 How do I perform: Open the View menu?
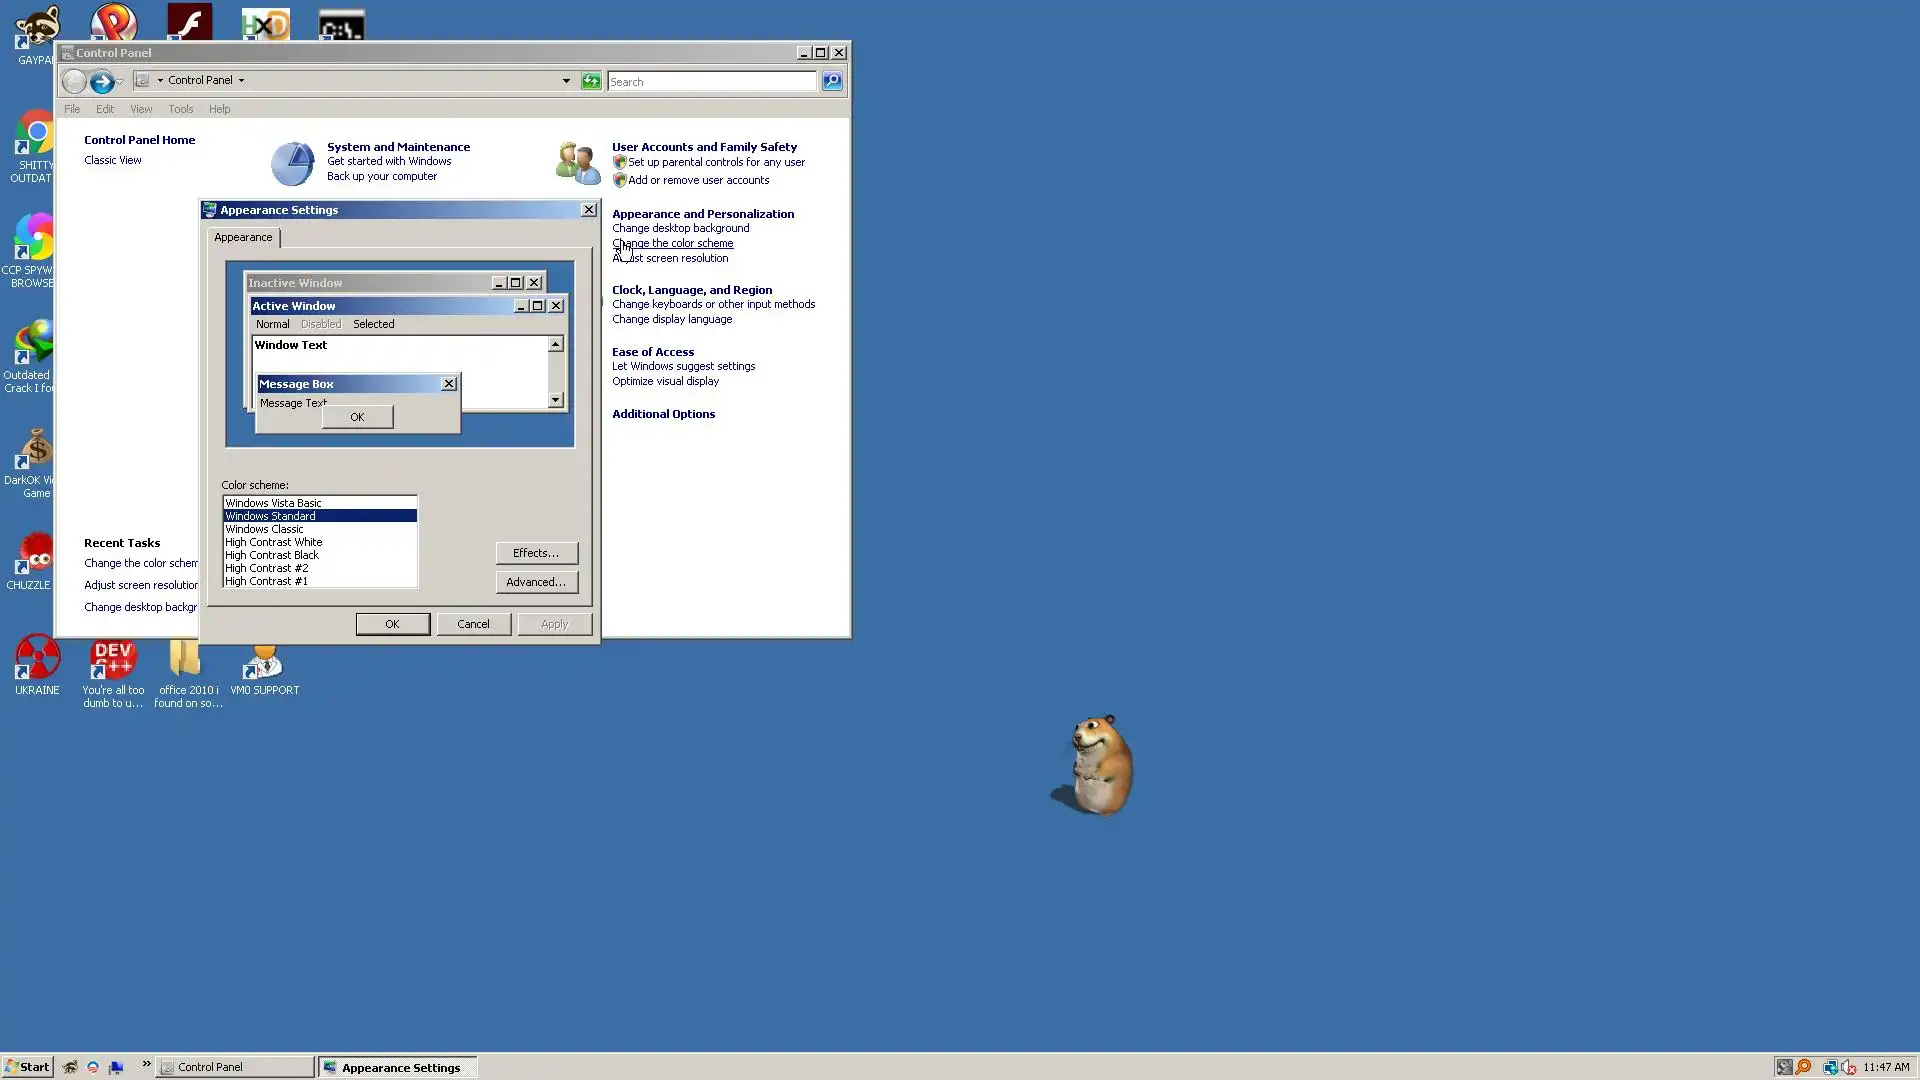[141, 109]
